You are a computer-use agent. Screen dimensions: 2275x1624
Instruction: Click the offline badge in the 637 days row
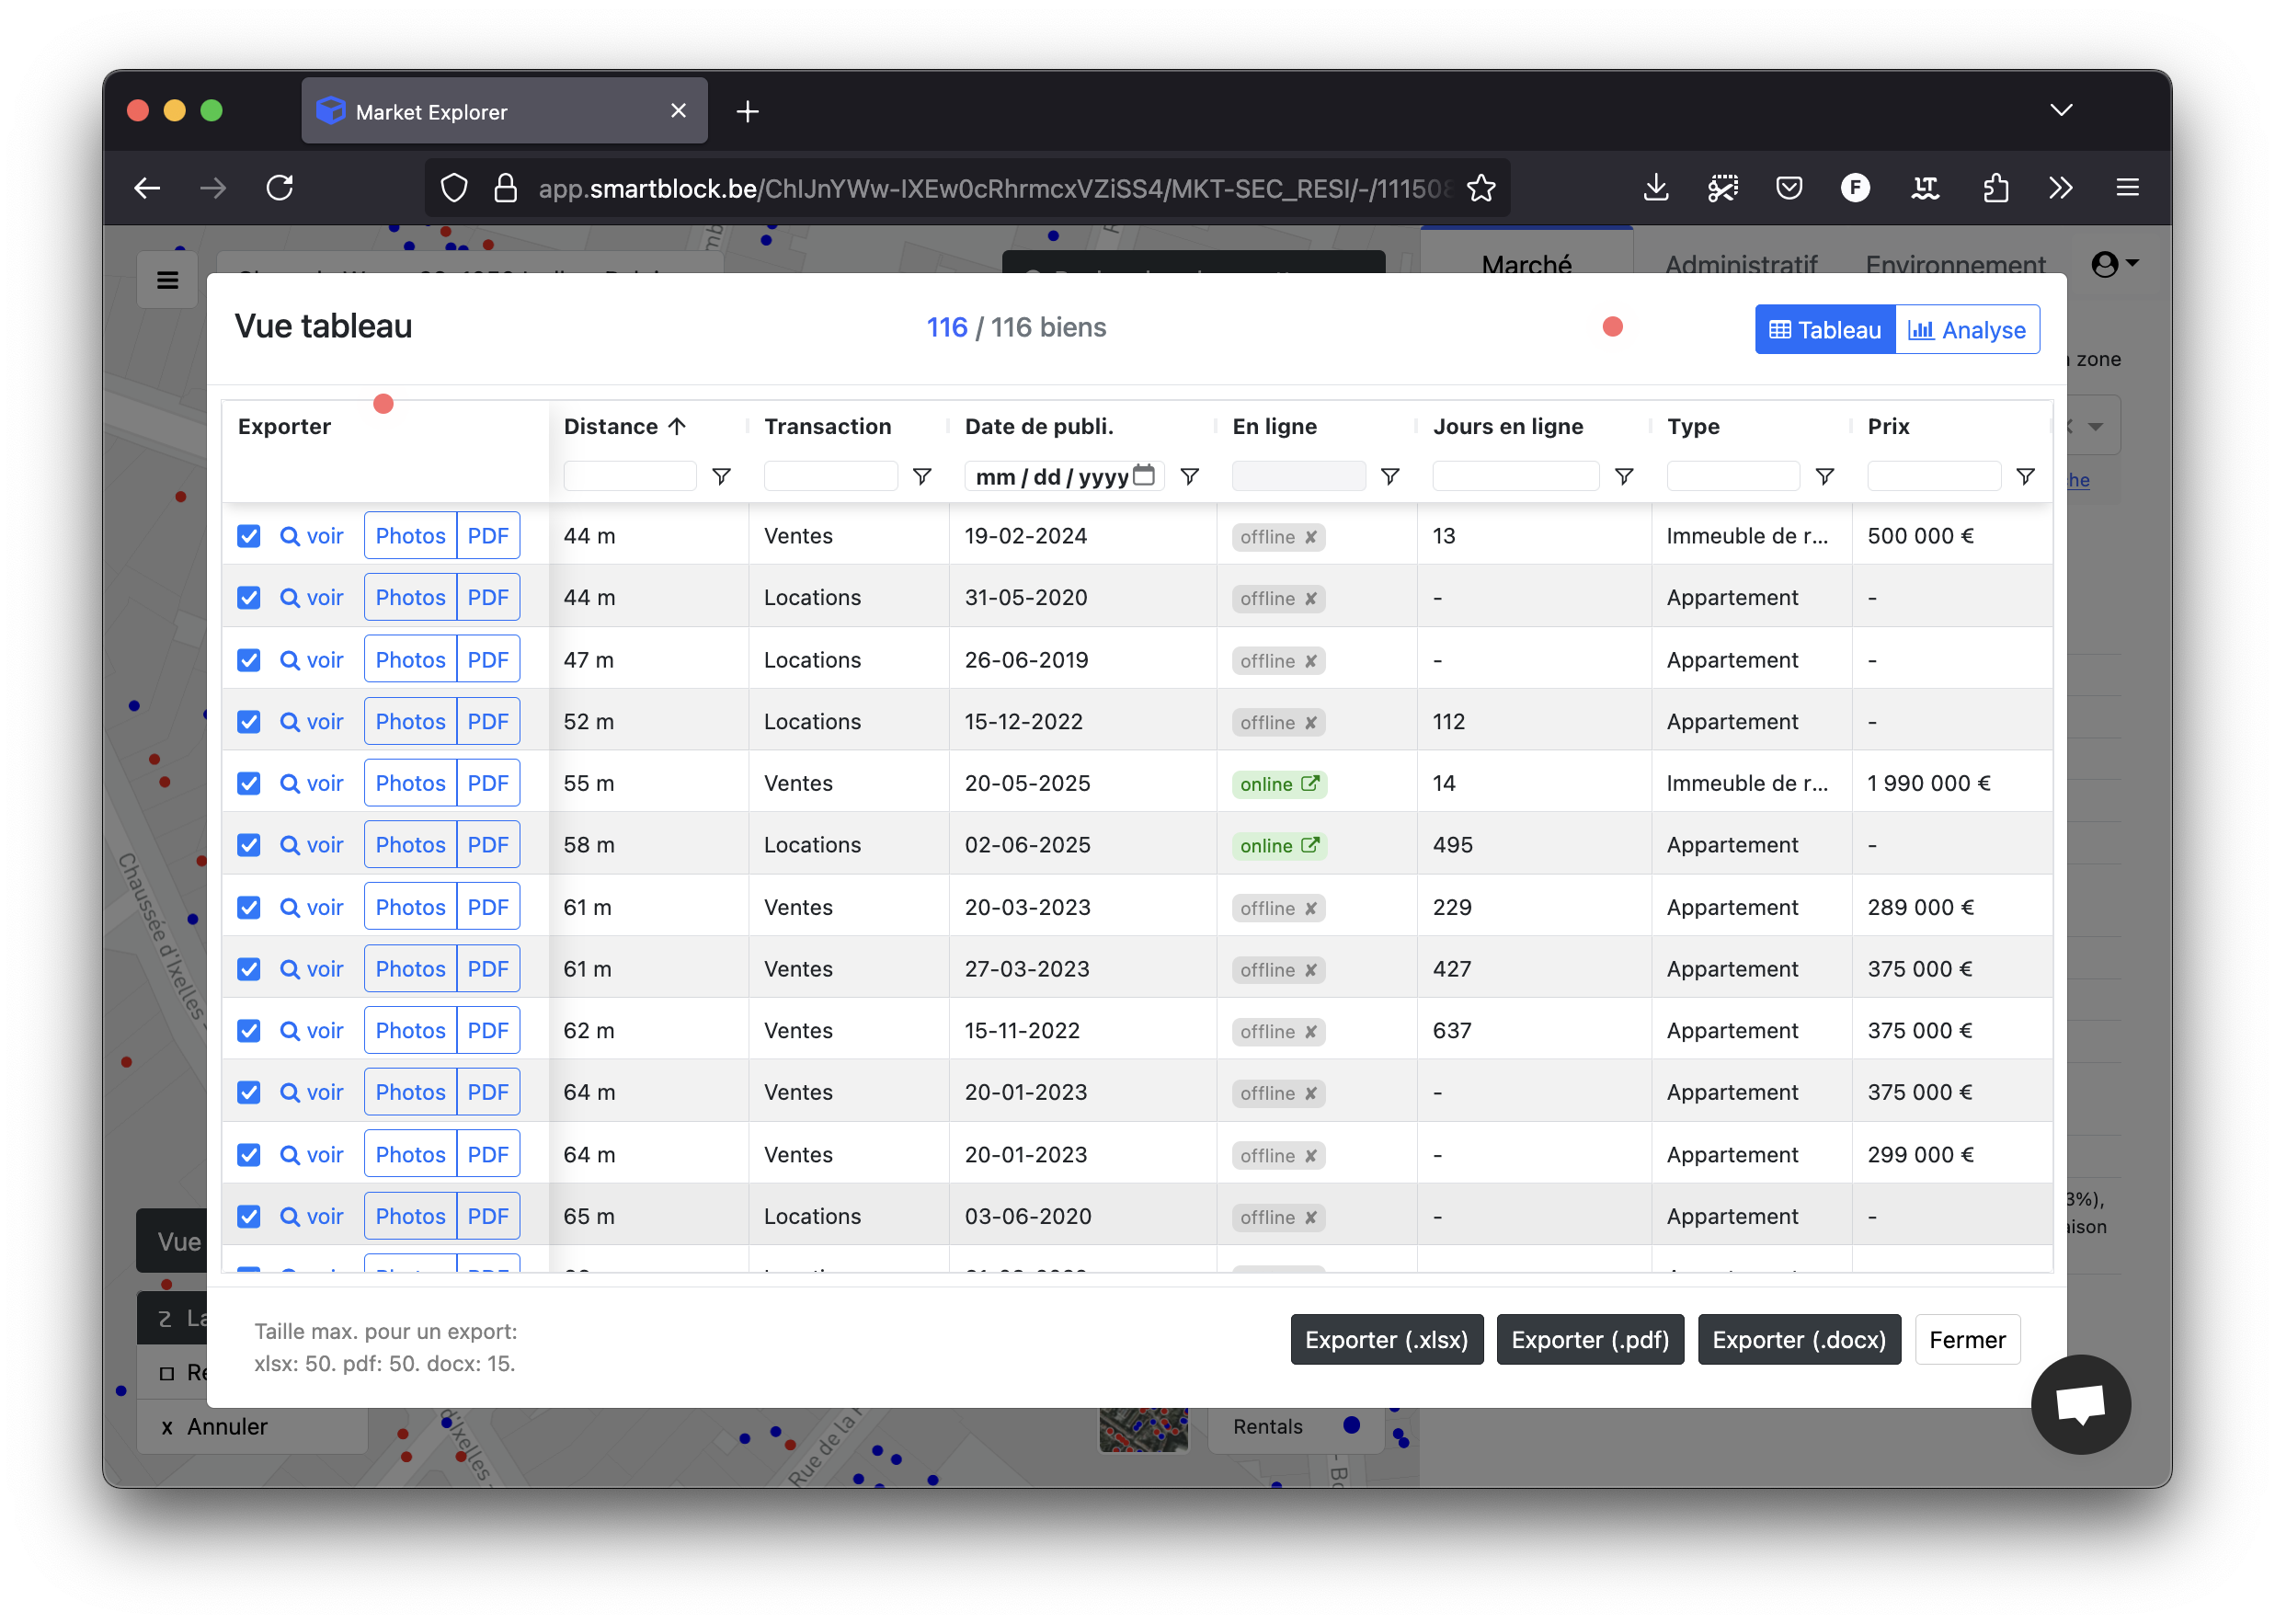(x=1278, y=1032)
